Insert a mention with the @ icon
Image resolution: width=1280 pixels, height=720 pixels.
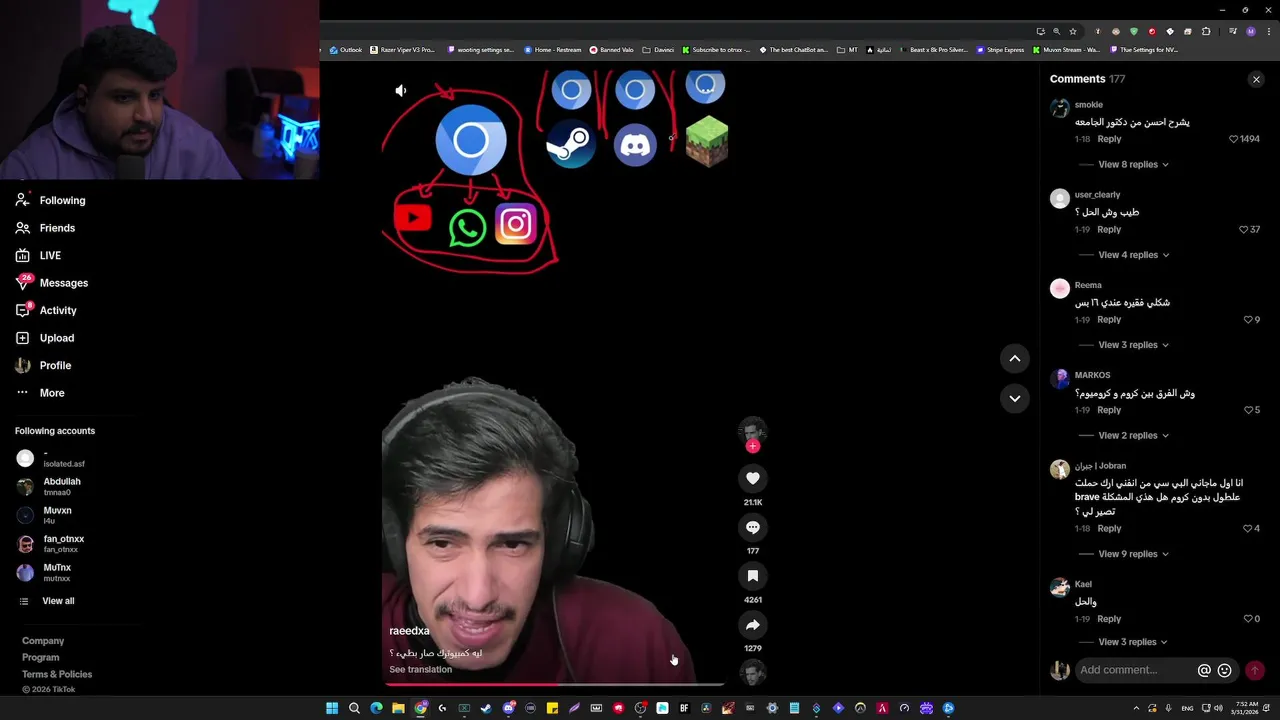pos(1204,670)
